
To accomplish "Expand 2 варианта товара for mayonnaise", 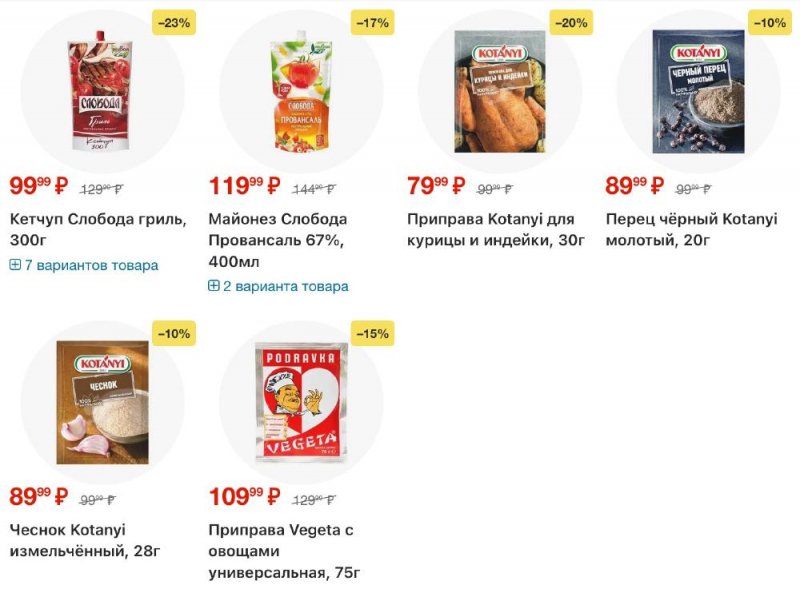I will point(286,286).
